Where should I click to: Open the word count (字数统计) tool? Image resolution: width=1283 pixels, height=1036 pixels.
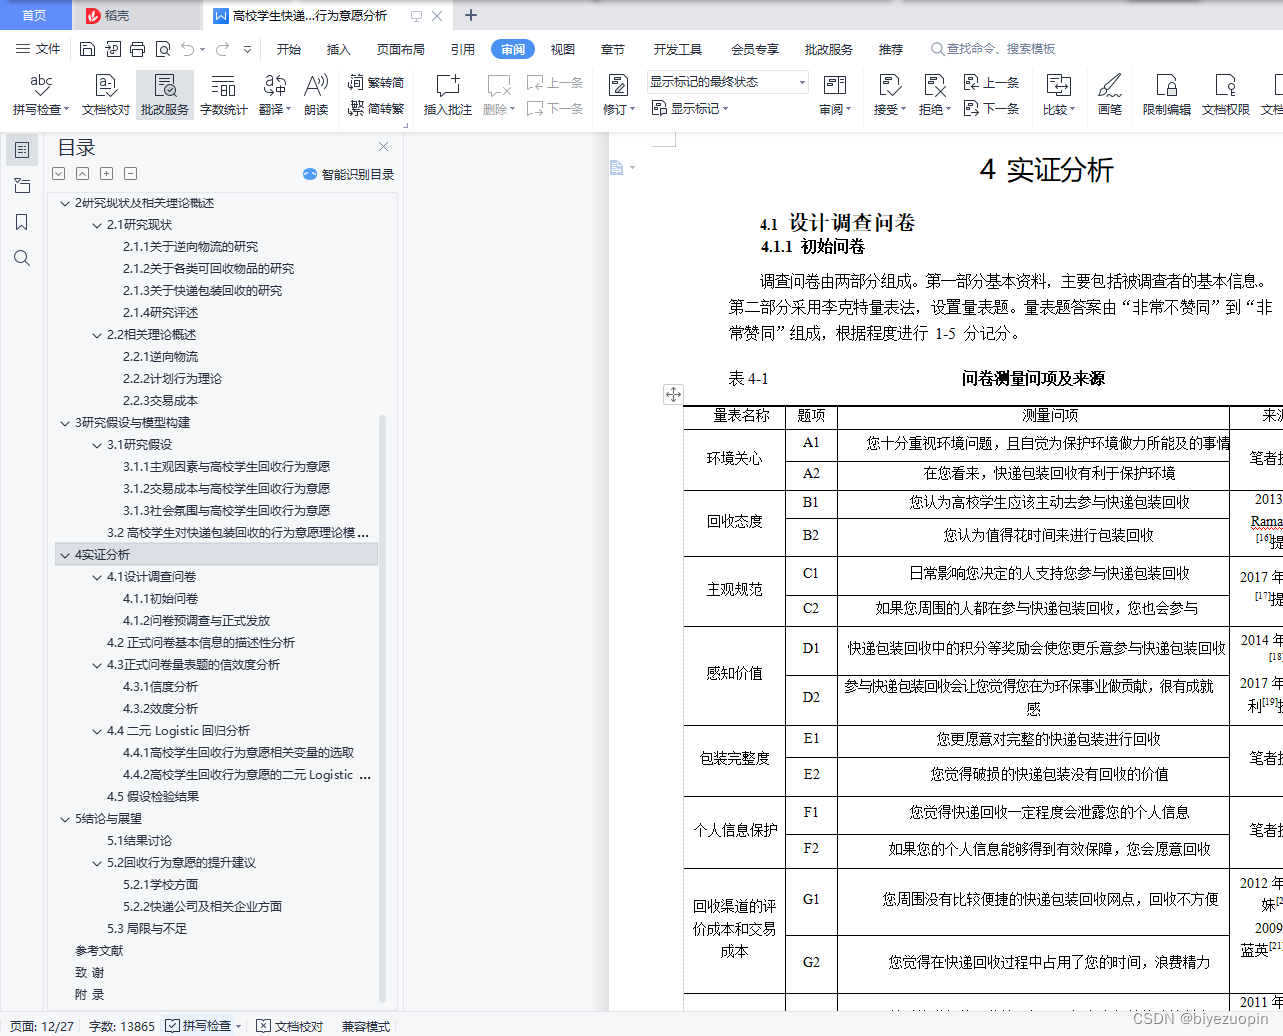pyautogui.click(x=224, y=95)
